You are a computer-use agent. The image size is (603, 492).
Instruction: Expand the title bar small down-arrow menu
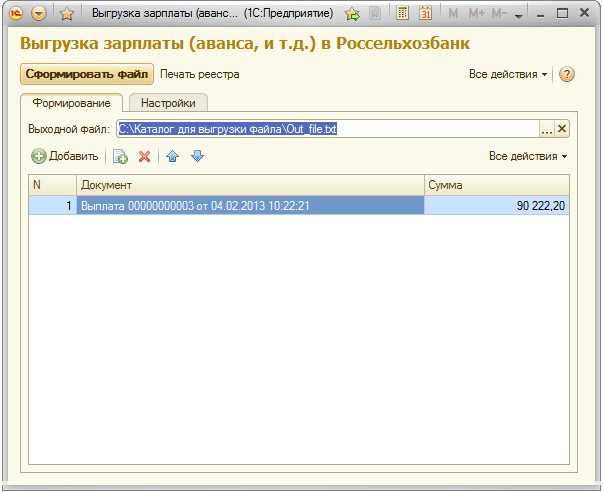[x=519, y=16]
